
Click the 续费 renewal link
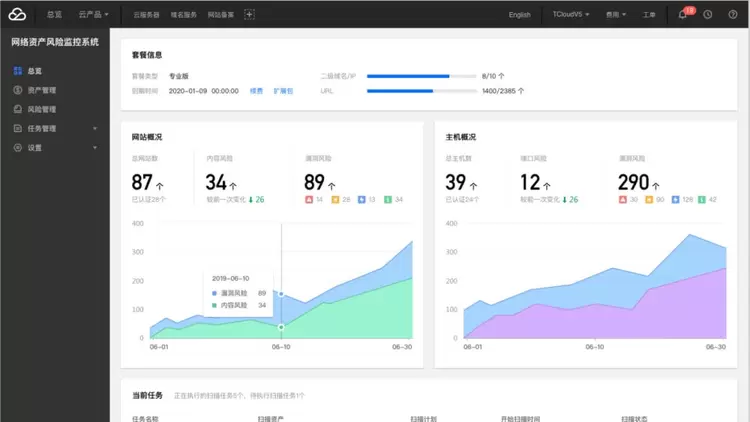point(257,91)
